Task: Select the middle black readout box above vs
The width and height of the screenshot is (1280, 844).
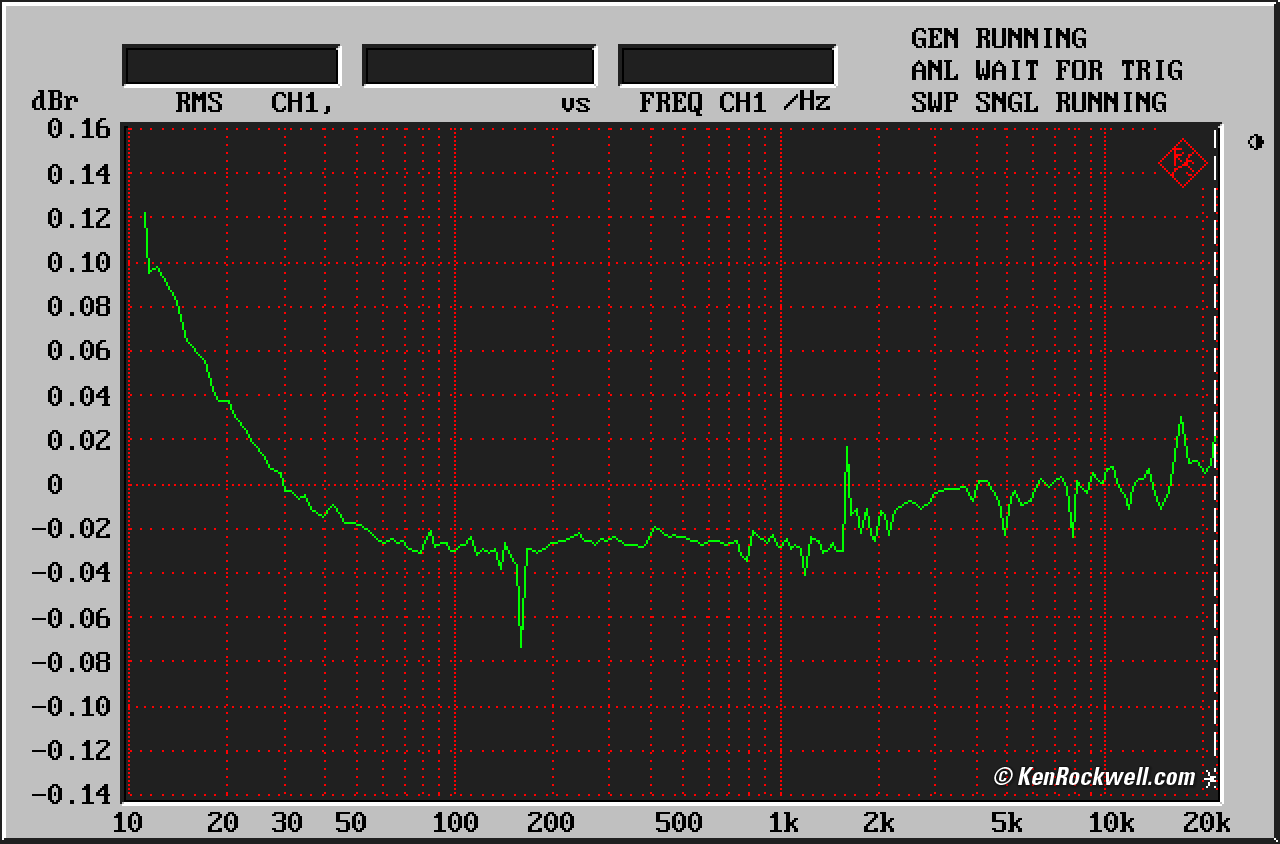Action: click(479, 66)
